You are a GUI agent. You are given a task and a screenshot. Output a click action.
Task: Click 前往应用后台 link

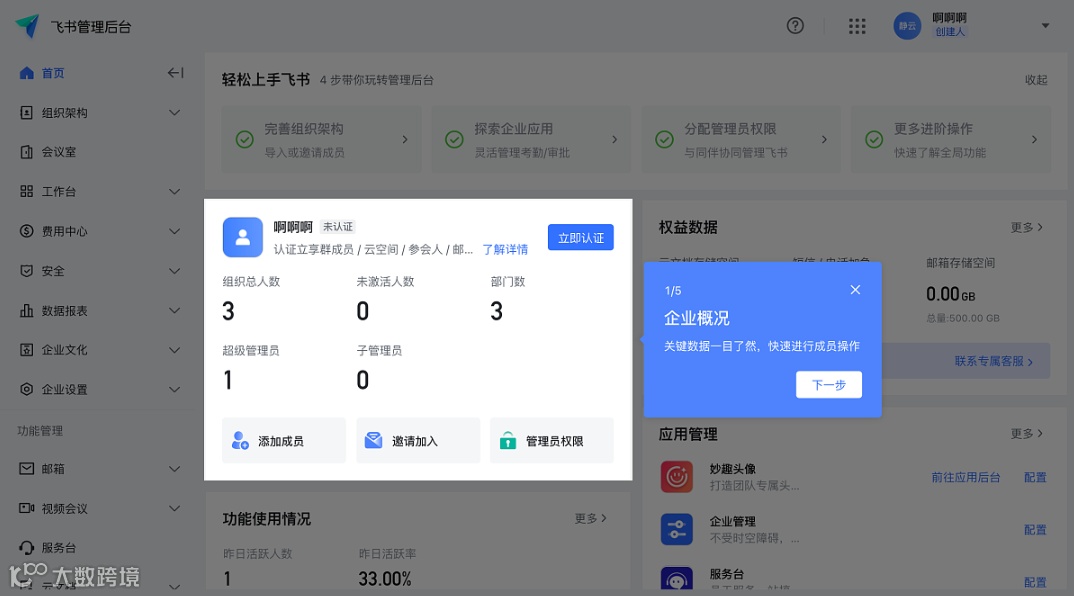(x=965, y=477)
